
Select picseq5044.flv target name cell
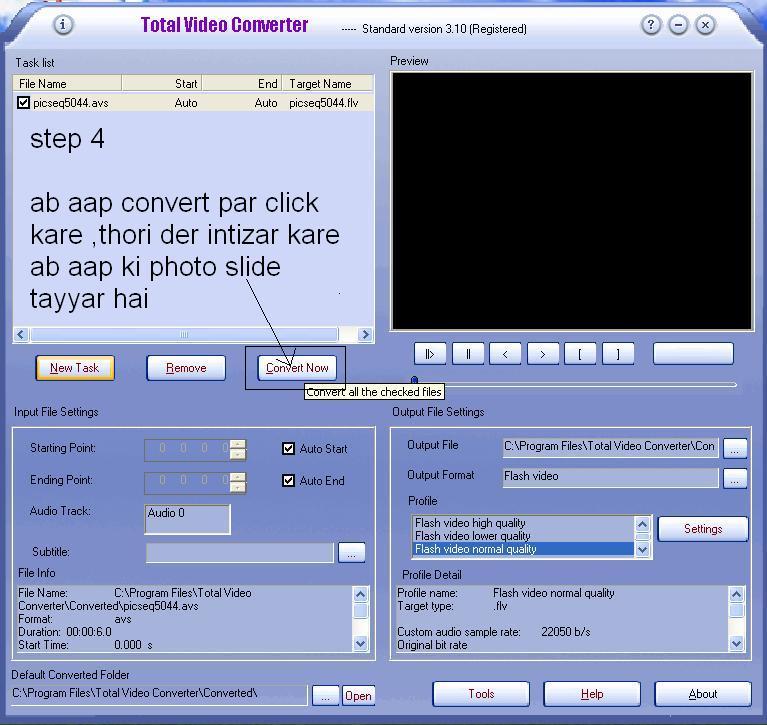(324, 103)
